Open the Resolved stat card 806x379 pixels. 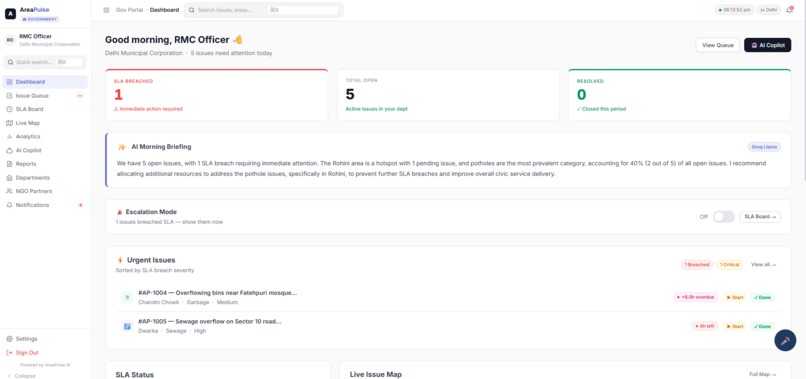pos(680,95)
